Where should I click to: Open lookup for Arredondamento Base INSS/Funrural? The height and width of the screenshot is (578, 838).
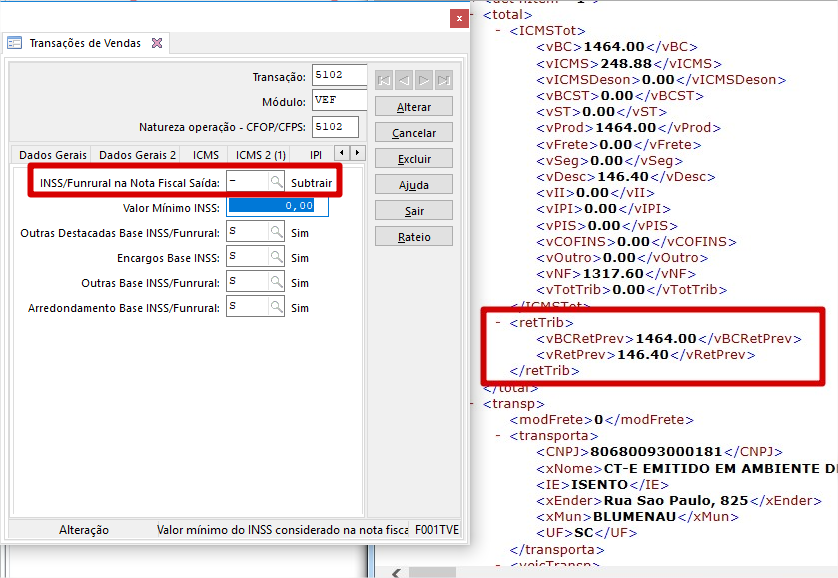tap(276, 307)
